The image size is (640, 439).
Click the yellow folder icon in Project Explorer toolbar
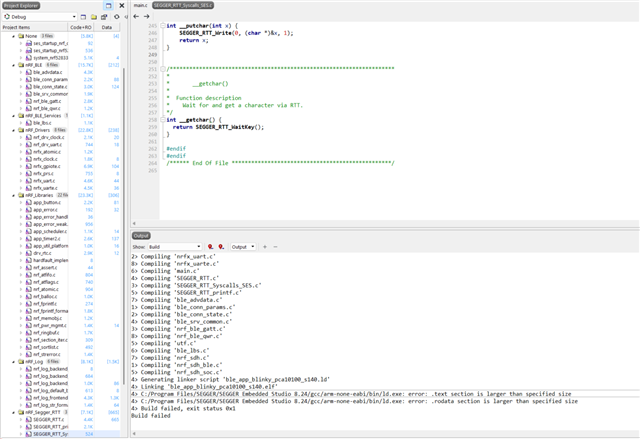94,17
